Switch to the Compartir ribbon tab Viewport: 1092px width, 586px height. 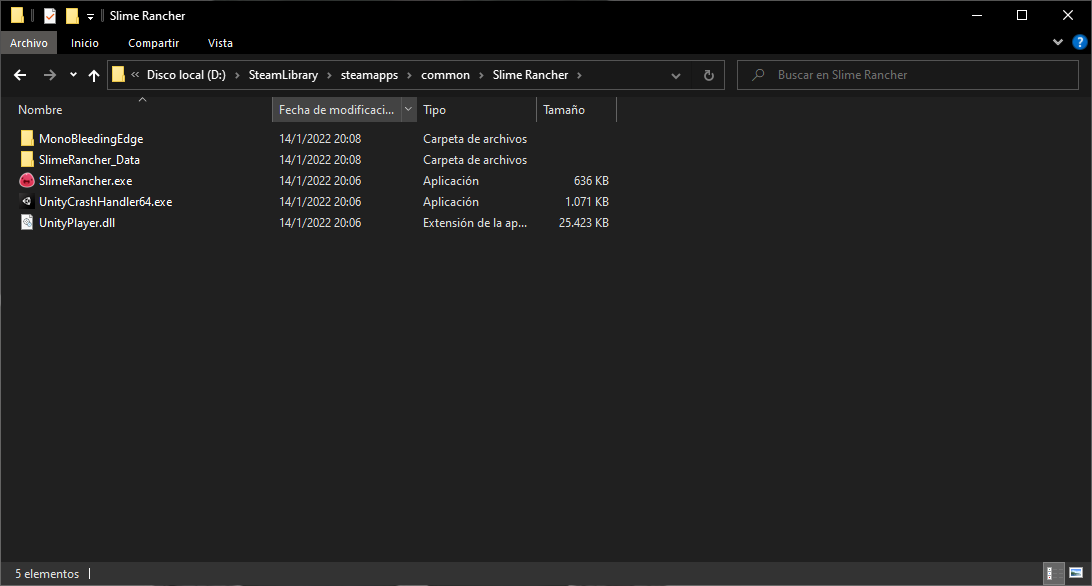click(x=153, y=43)
